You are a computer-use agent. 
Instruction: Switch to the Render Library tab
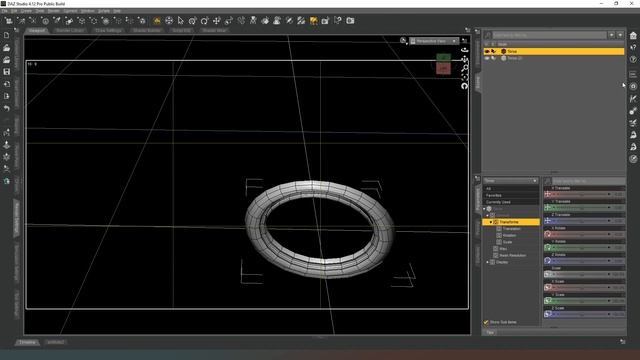[x=70, y=31]
